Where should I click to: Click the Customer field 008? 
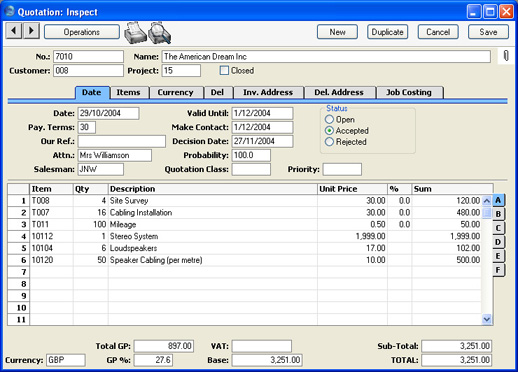(x=88, y=71)
